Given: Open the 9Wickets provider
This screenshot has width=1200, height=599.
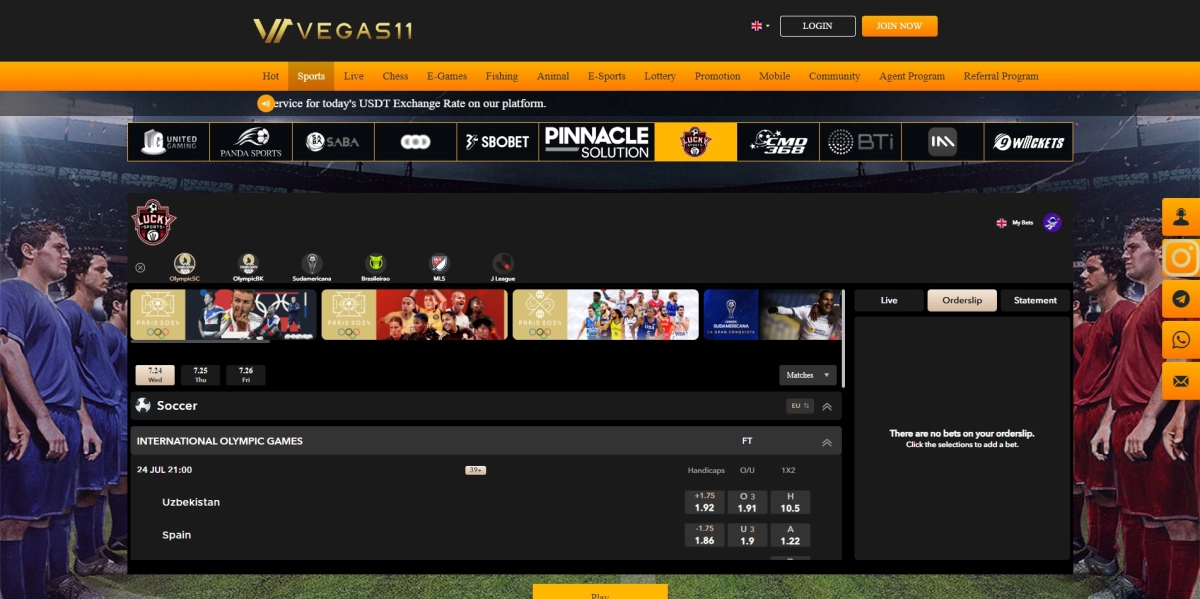Looking at the screenshot, I should pos(1028,142).
